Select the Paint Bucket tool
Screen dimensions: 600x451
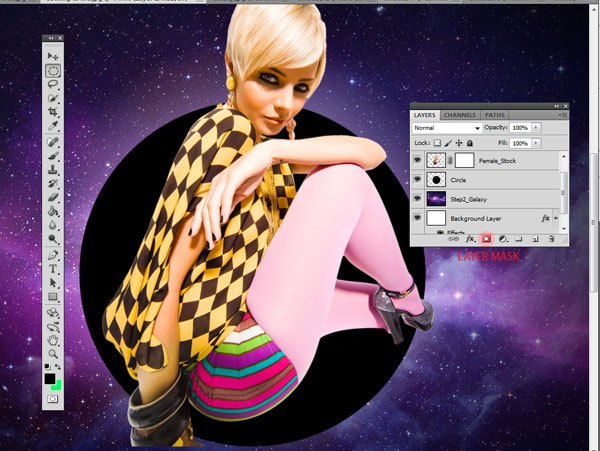coord(53,211)
